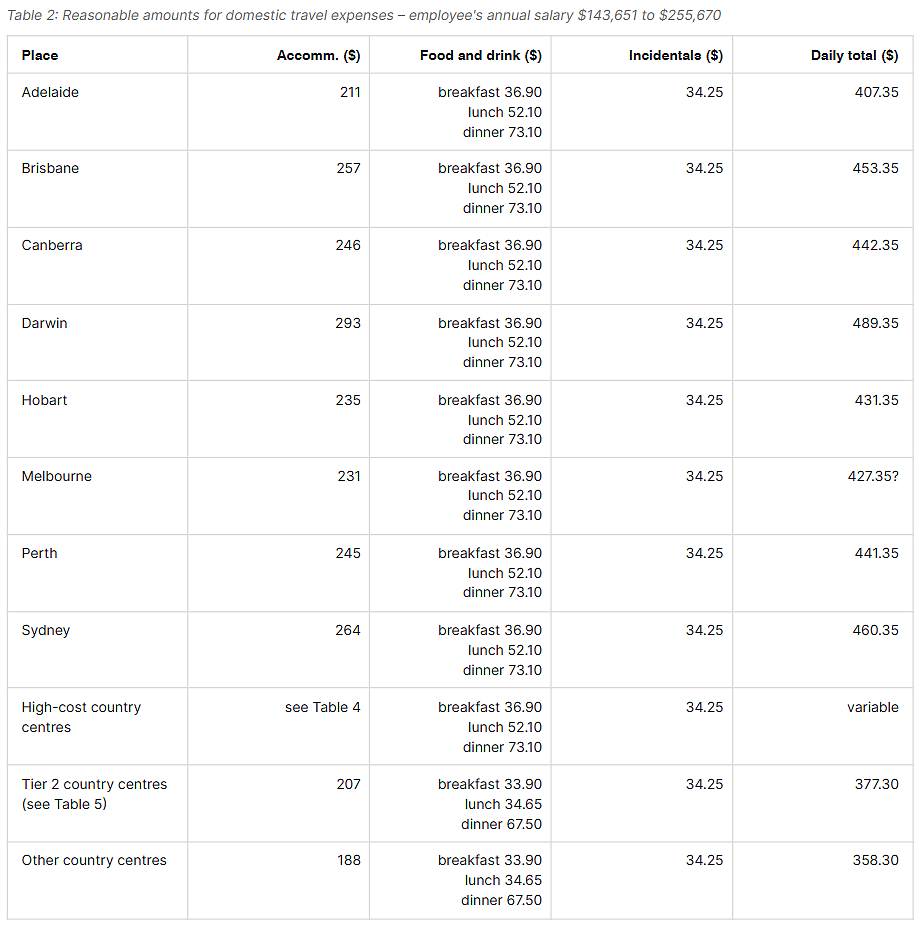Select the Adelaide row label
The width and height of the screenshot is (922, 927).
[50, 92]
